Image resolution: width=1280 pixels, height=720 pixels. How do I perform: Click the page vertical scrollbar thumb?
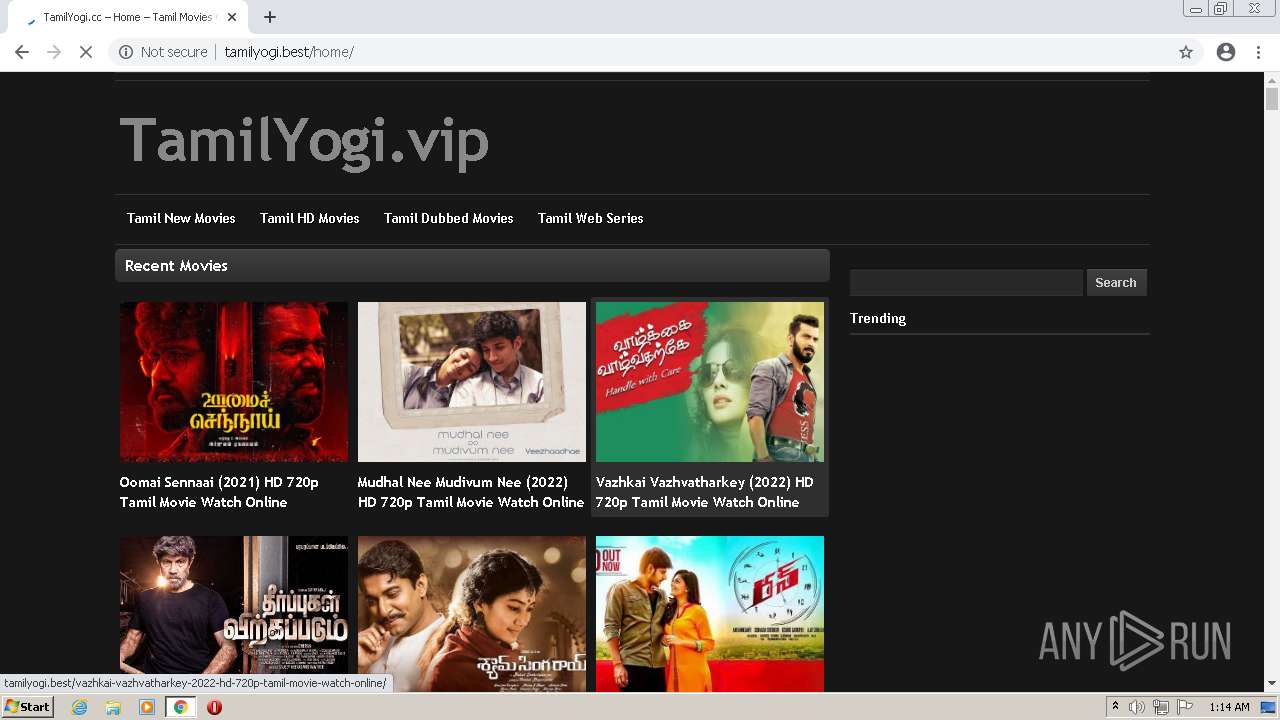click(1272, 99)
